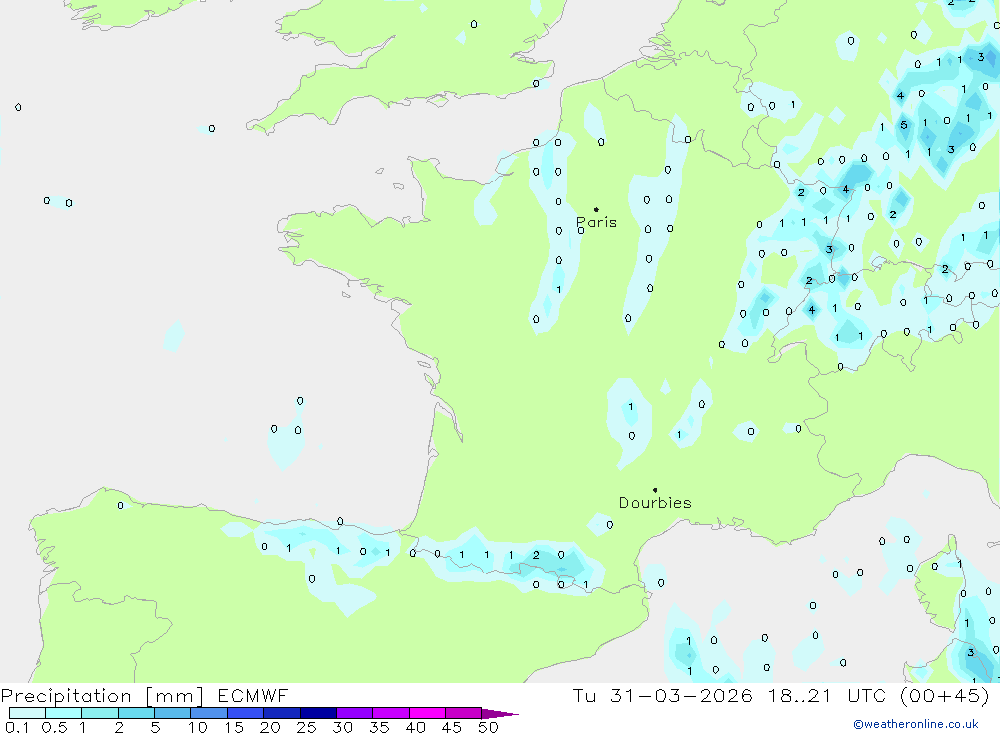This screenshot has width=1000, height=733.
Task: Pick the 15 to 20 mm legend swatch
Action: [246, 713]
